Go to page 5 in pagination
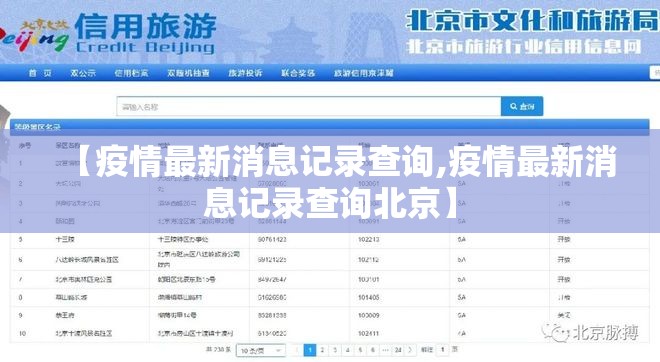The image size is (660, 362). pyautogui.click(x=360, y=350)
